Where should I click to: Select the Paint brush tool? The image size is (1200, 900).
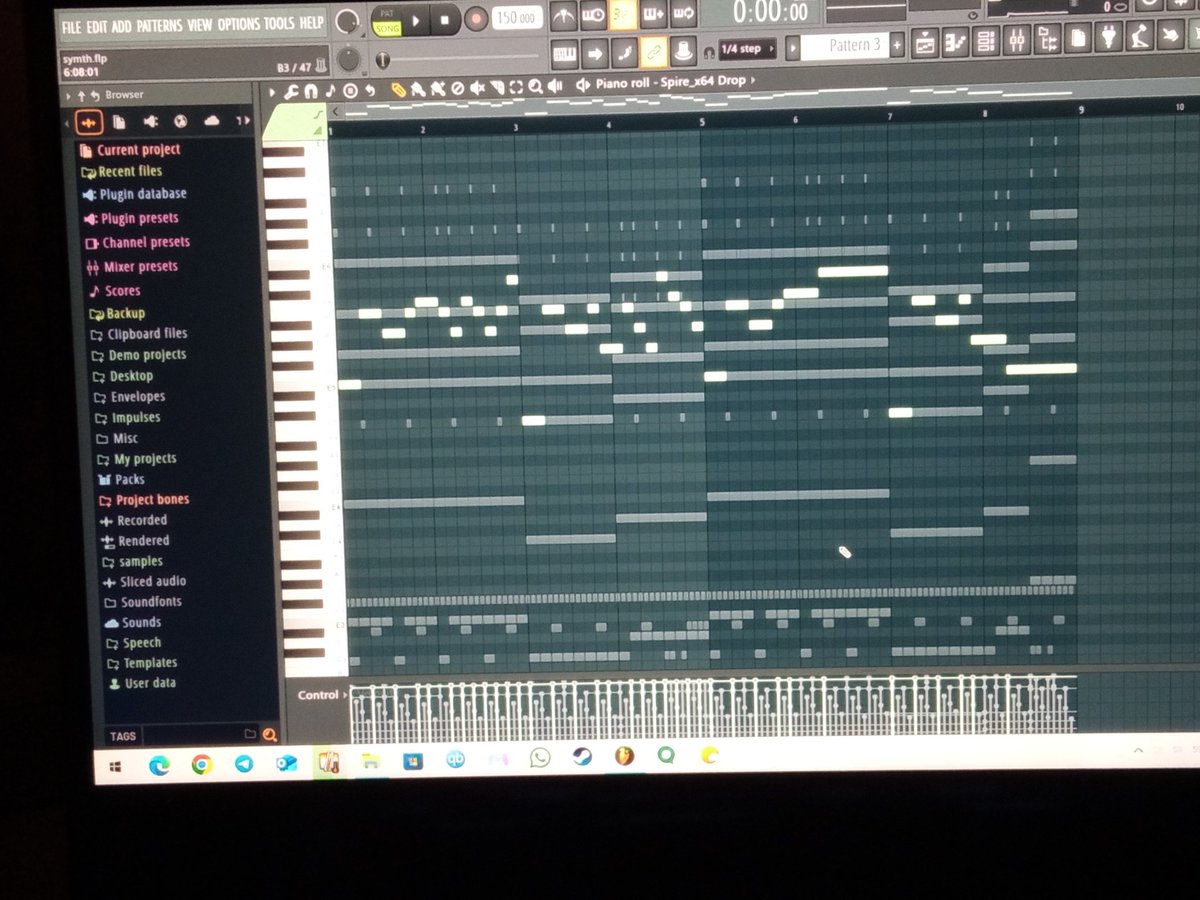[418, 90]
